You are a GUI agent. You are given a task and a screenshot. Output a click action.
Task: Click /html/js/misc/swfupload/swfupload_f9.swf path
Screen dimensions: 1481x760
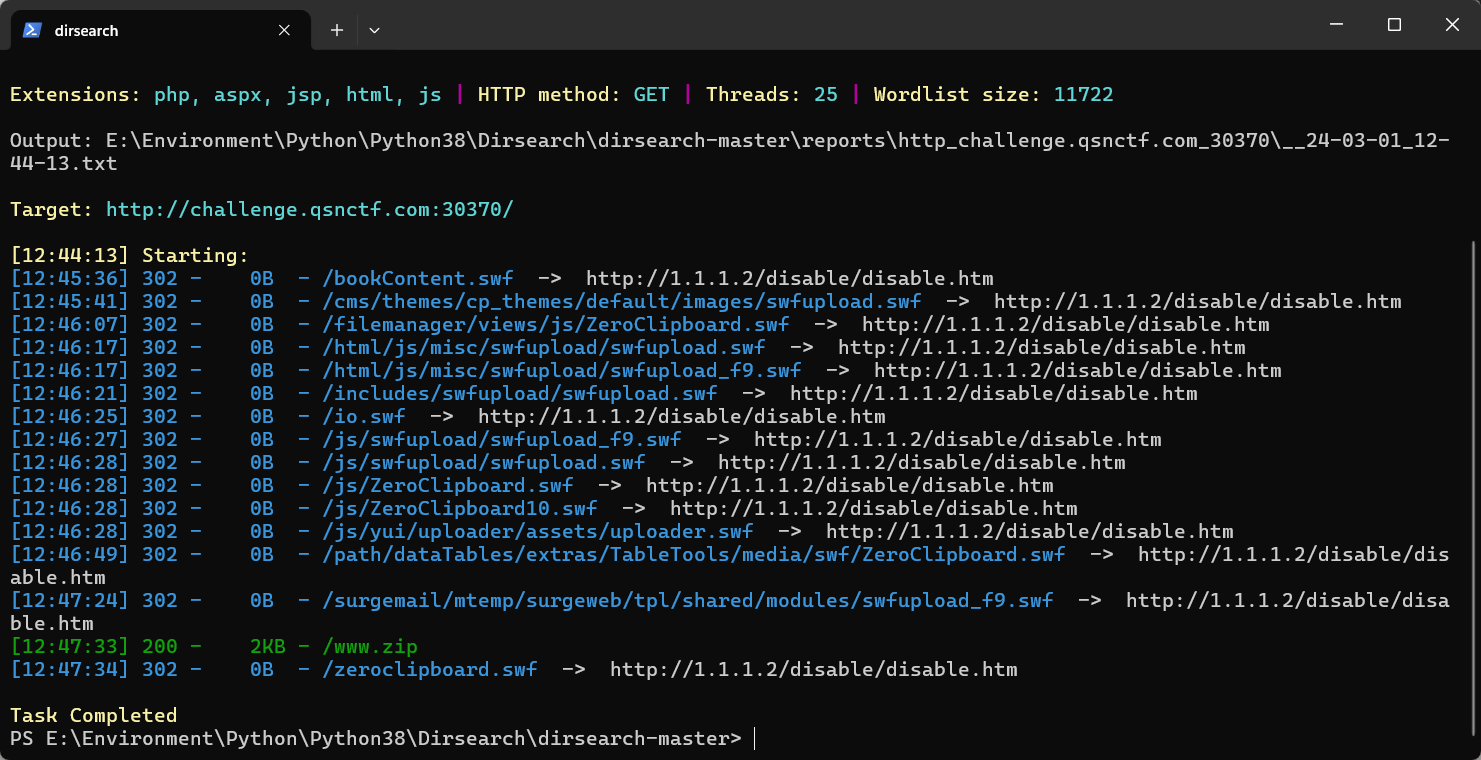point(562,370)
